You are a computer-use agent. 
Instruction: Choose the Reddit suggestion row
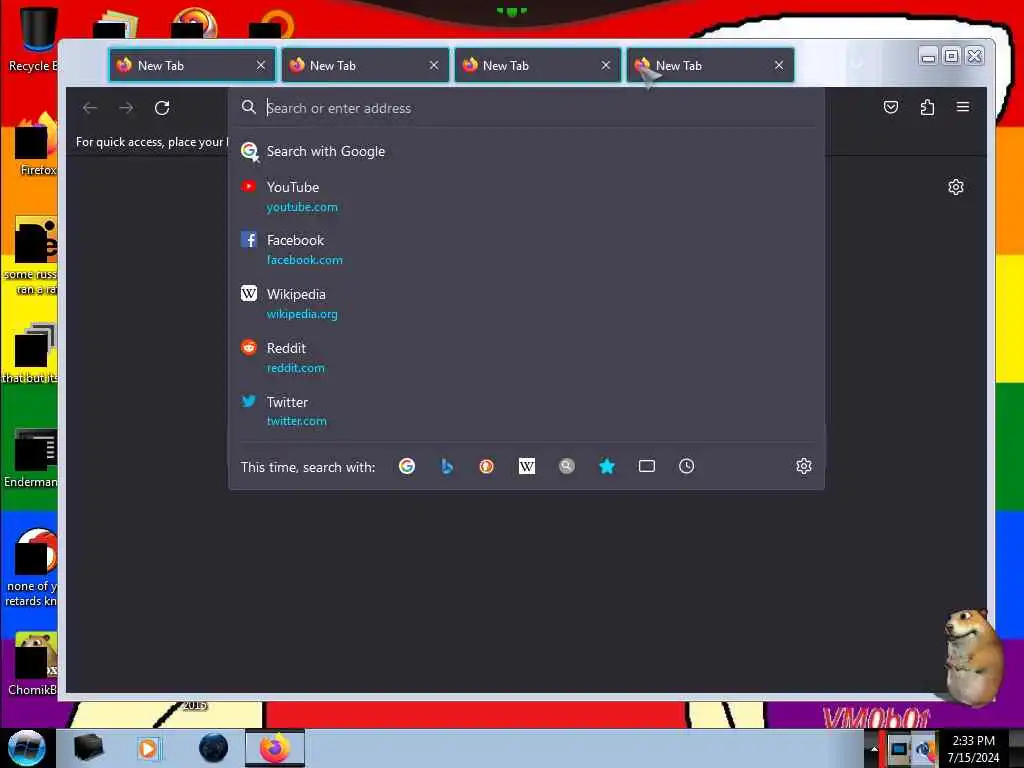pyautogui.click(x=526, y=357)
